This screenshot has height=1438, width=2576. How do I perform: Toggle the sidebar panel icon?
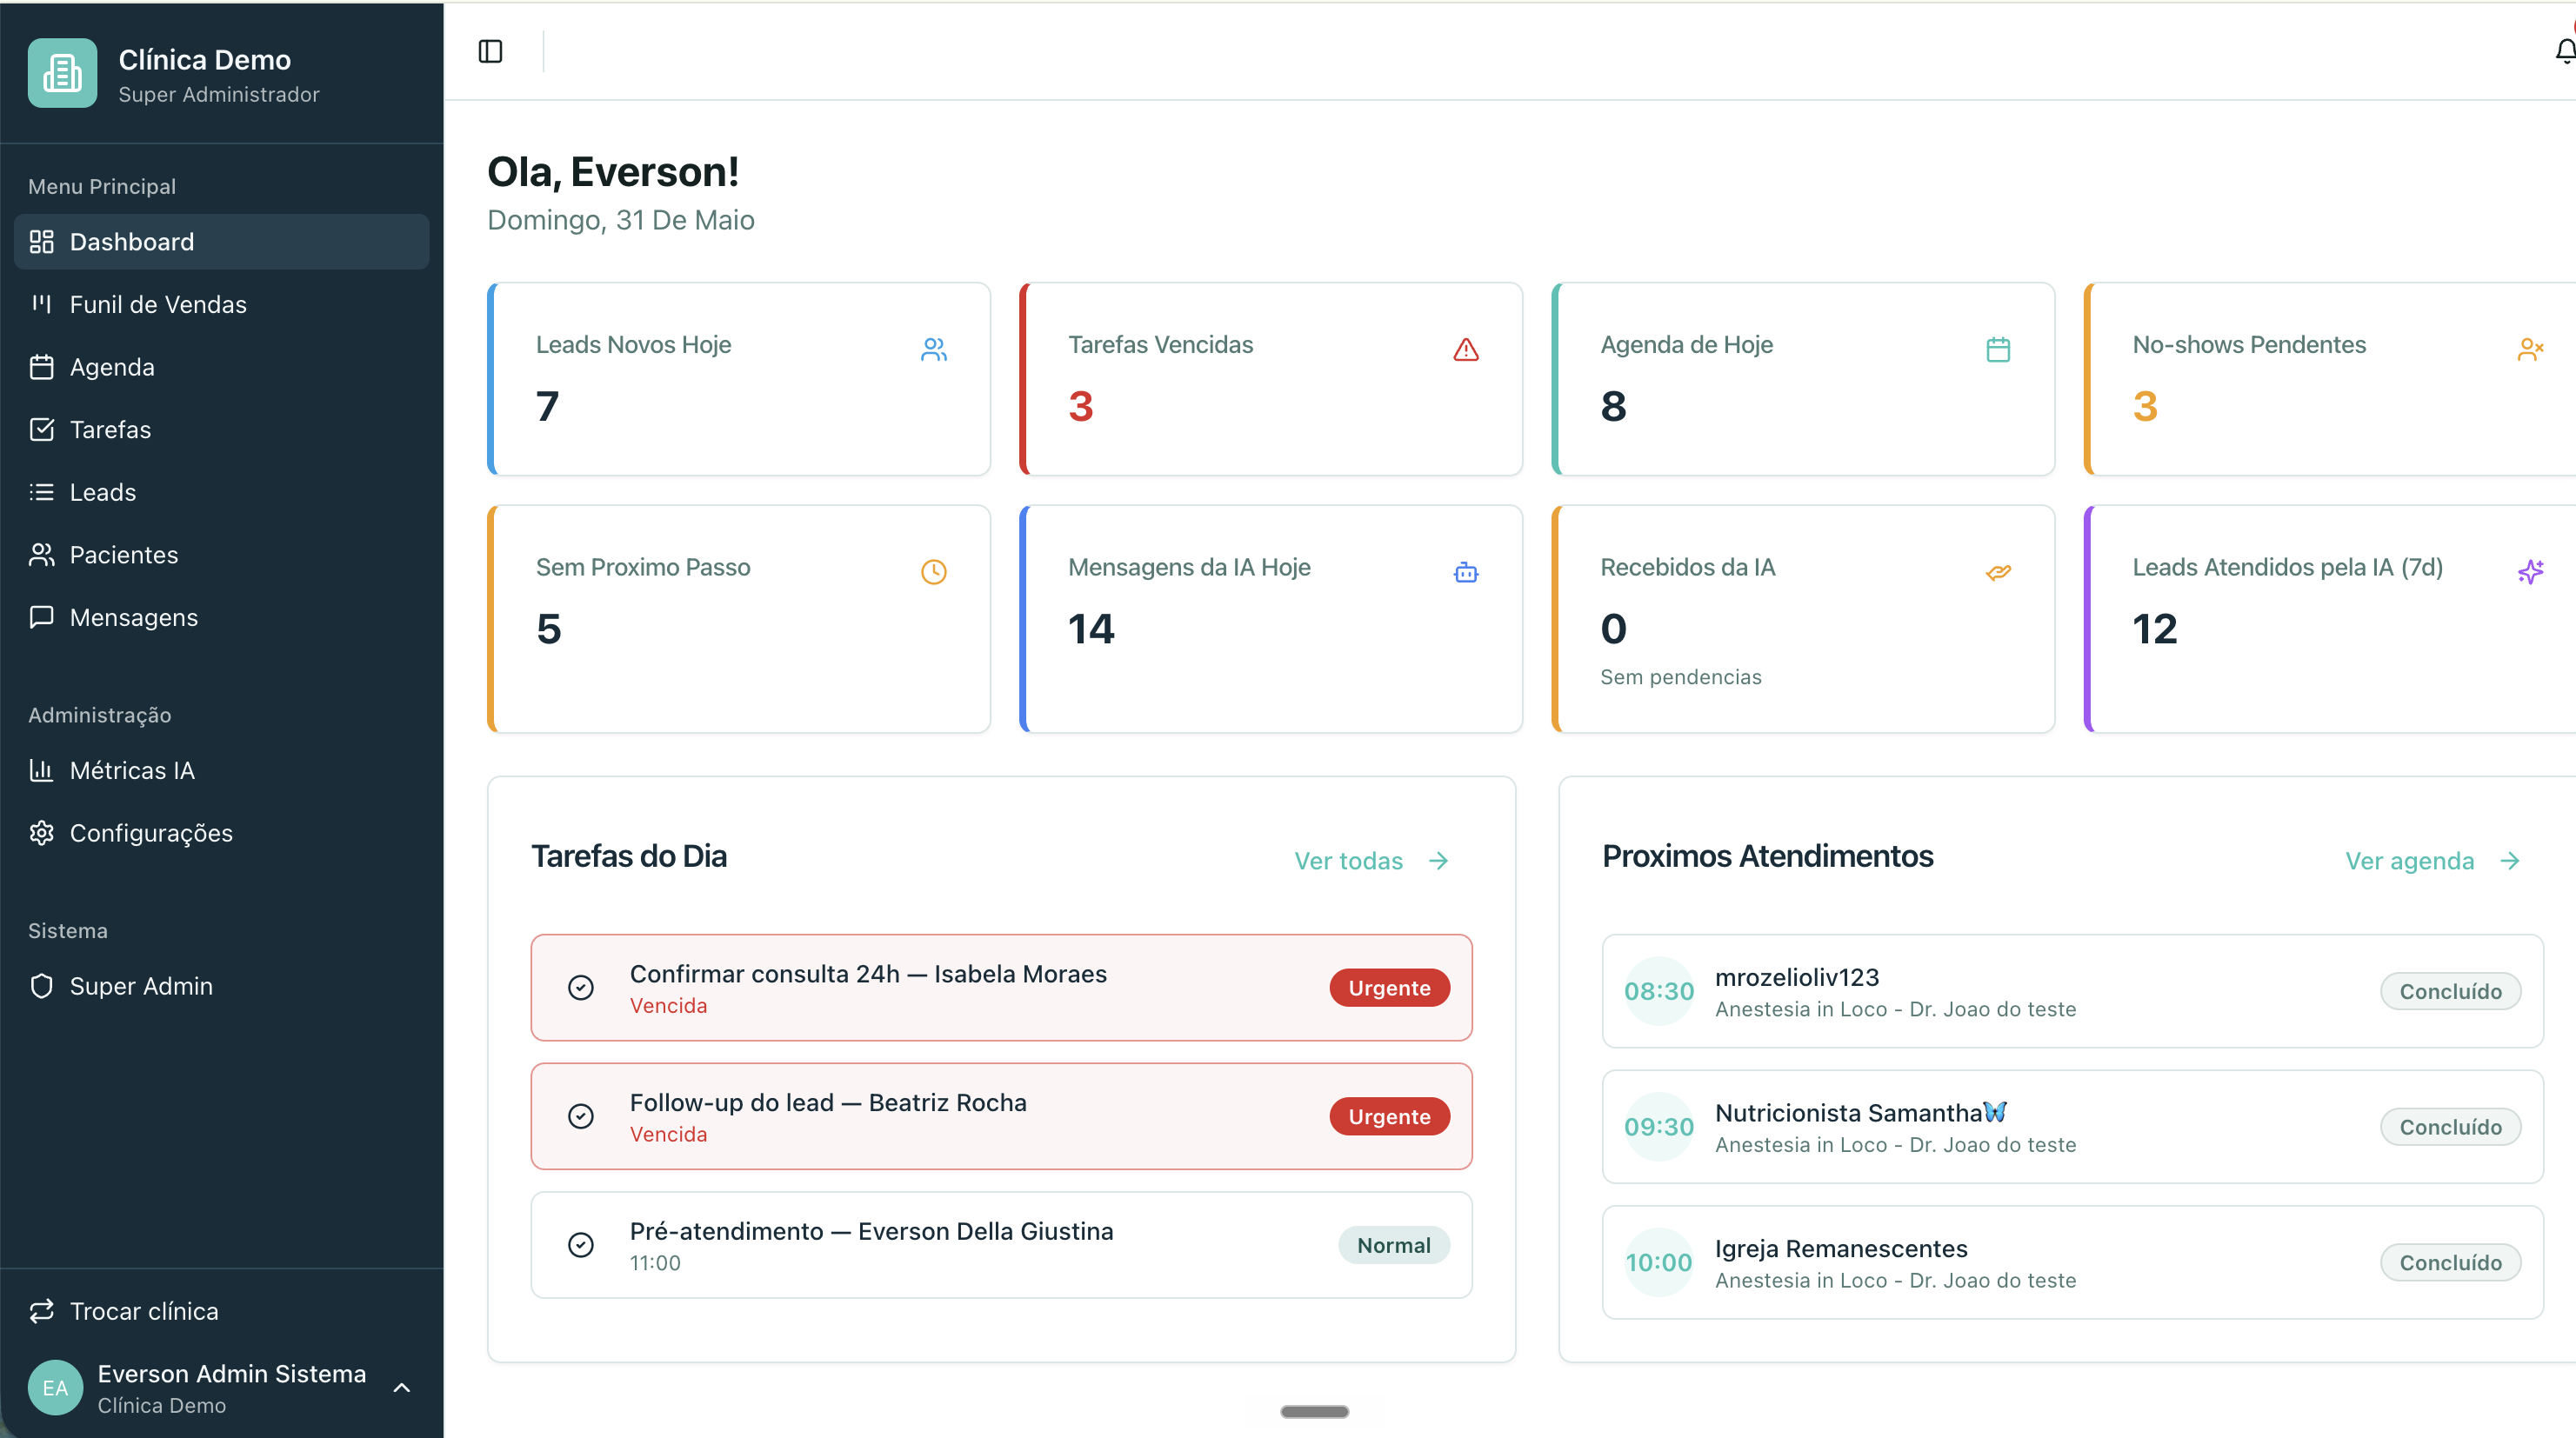click(490, 51)
